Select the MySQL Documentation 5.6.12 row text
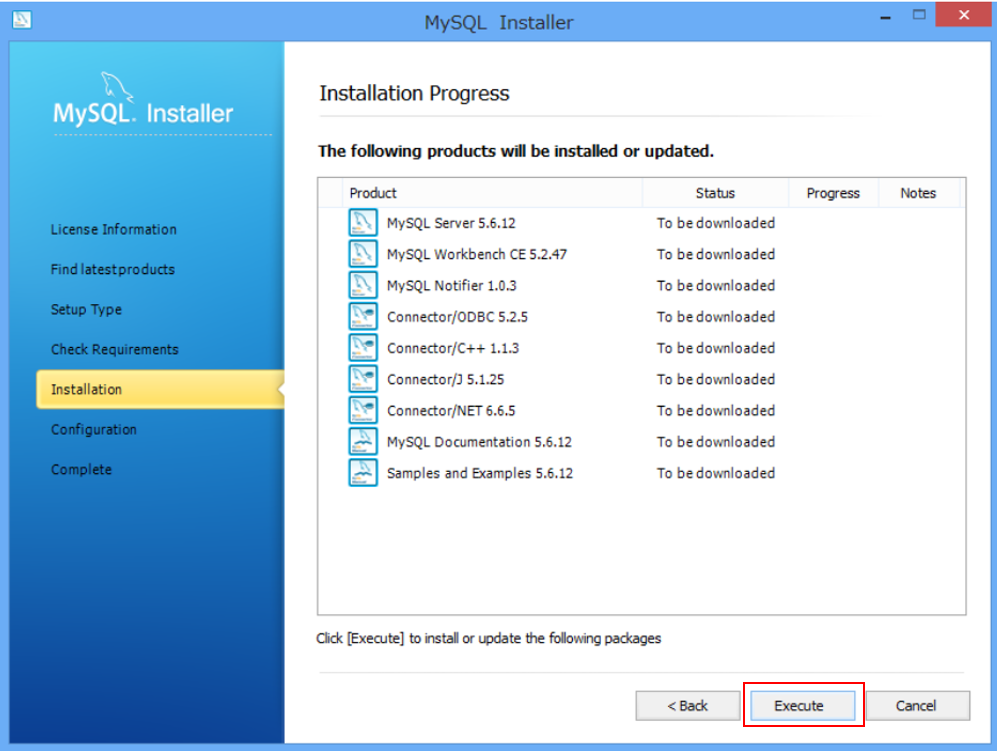This screenshot has height=751, width=997. (479, 441)
